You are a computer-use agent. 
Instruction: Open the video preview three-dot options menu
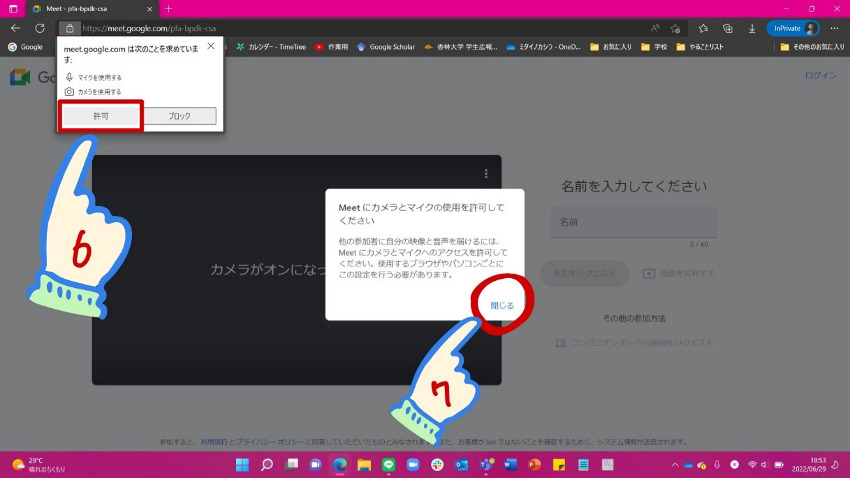[486, 173]
